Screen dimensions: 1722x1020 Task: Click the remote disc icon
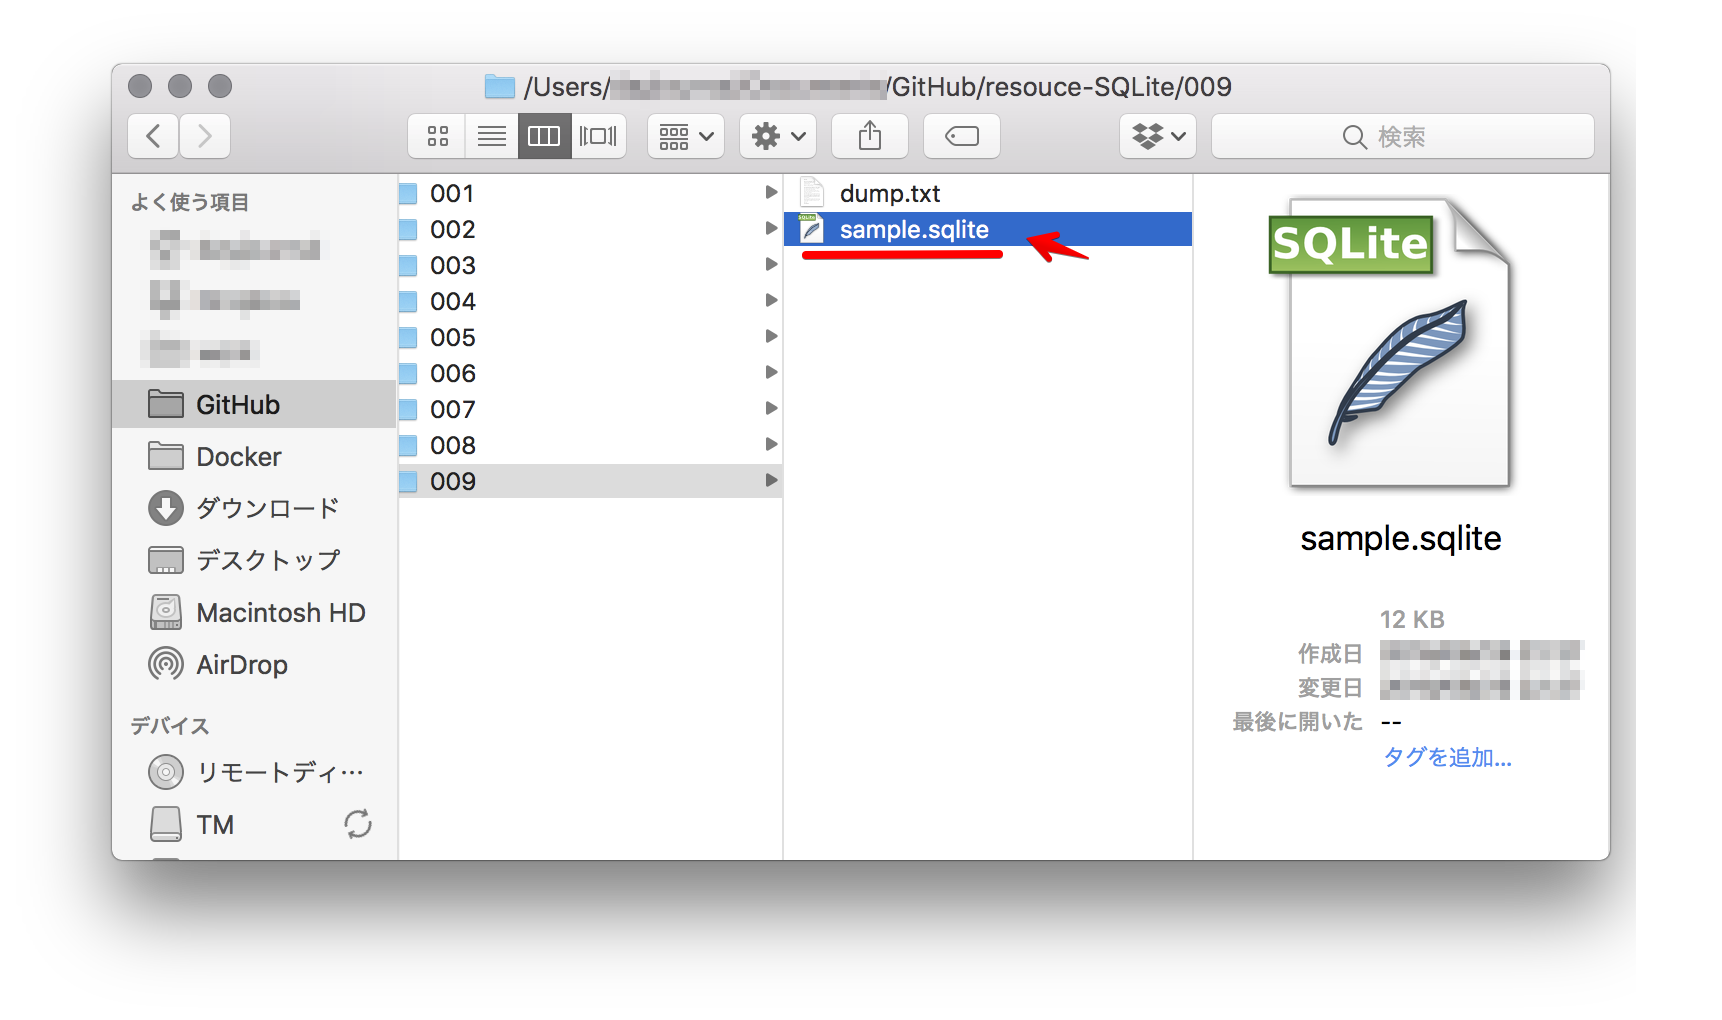pos(166,772)
